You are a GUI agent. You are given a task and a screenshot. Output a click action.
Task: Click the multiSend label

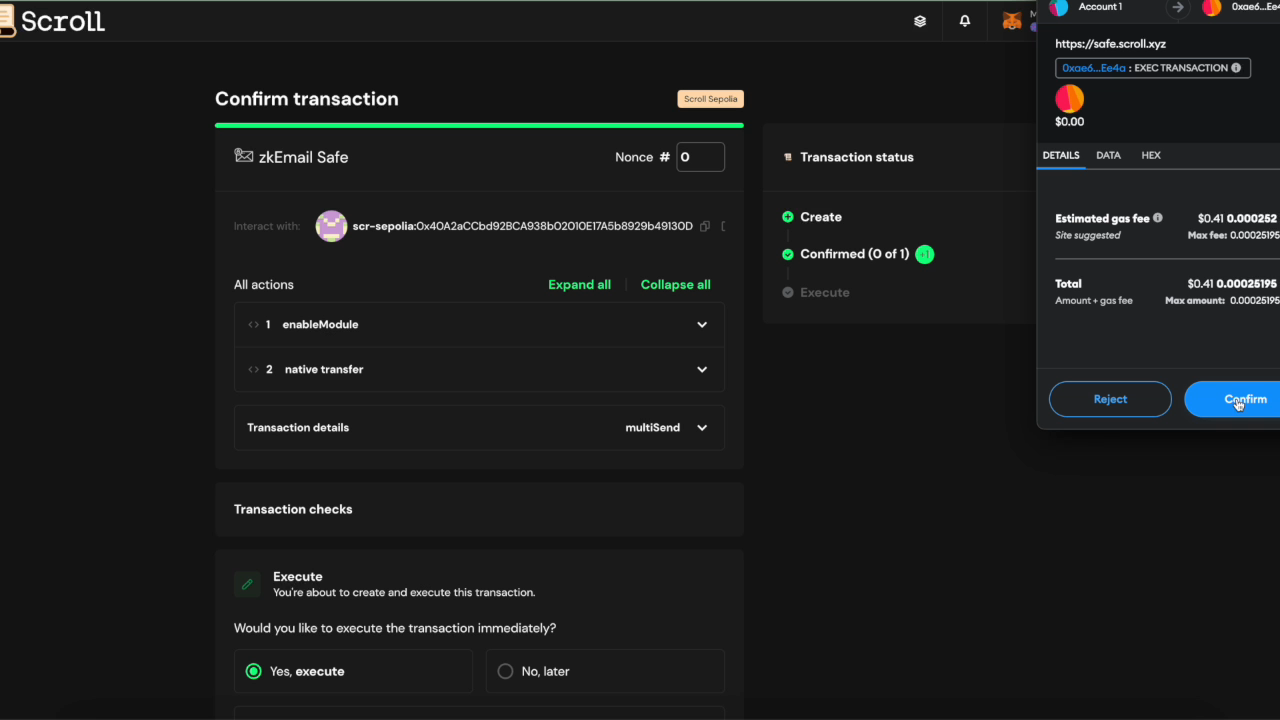tap(653, 428)
